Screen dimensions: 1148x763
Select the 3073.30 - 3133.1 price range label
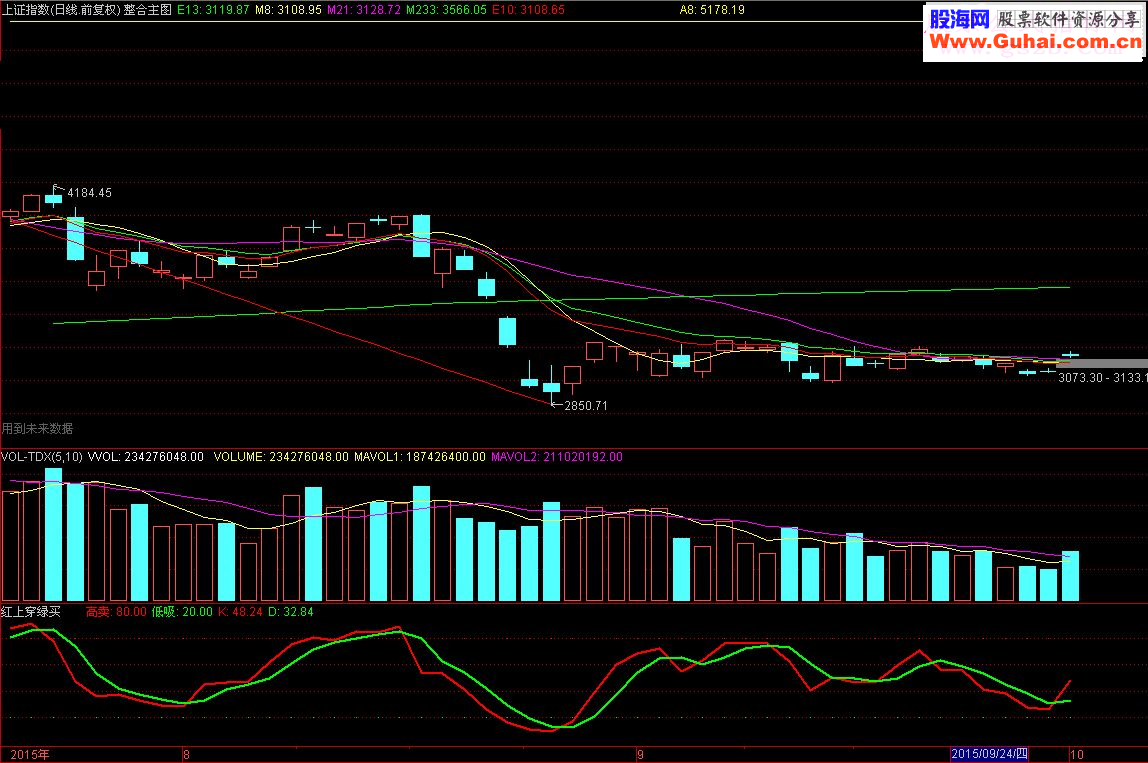click(x=1102, y=378)
